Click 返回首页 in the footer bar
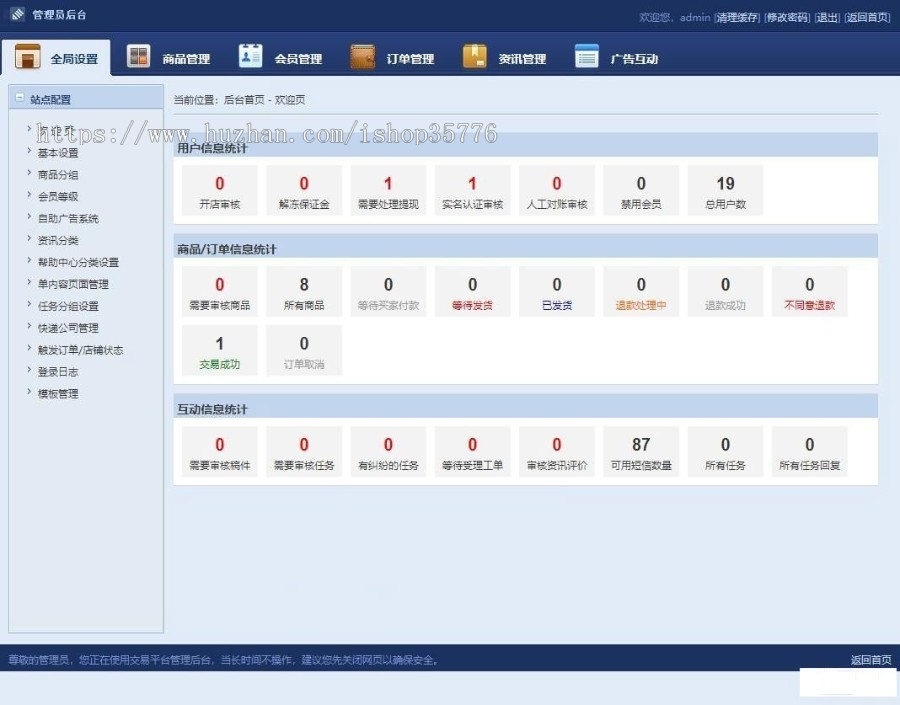 [x=871, y=660]
